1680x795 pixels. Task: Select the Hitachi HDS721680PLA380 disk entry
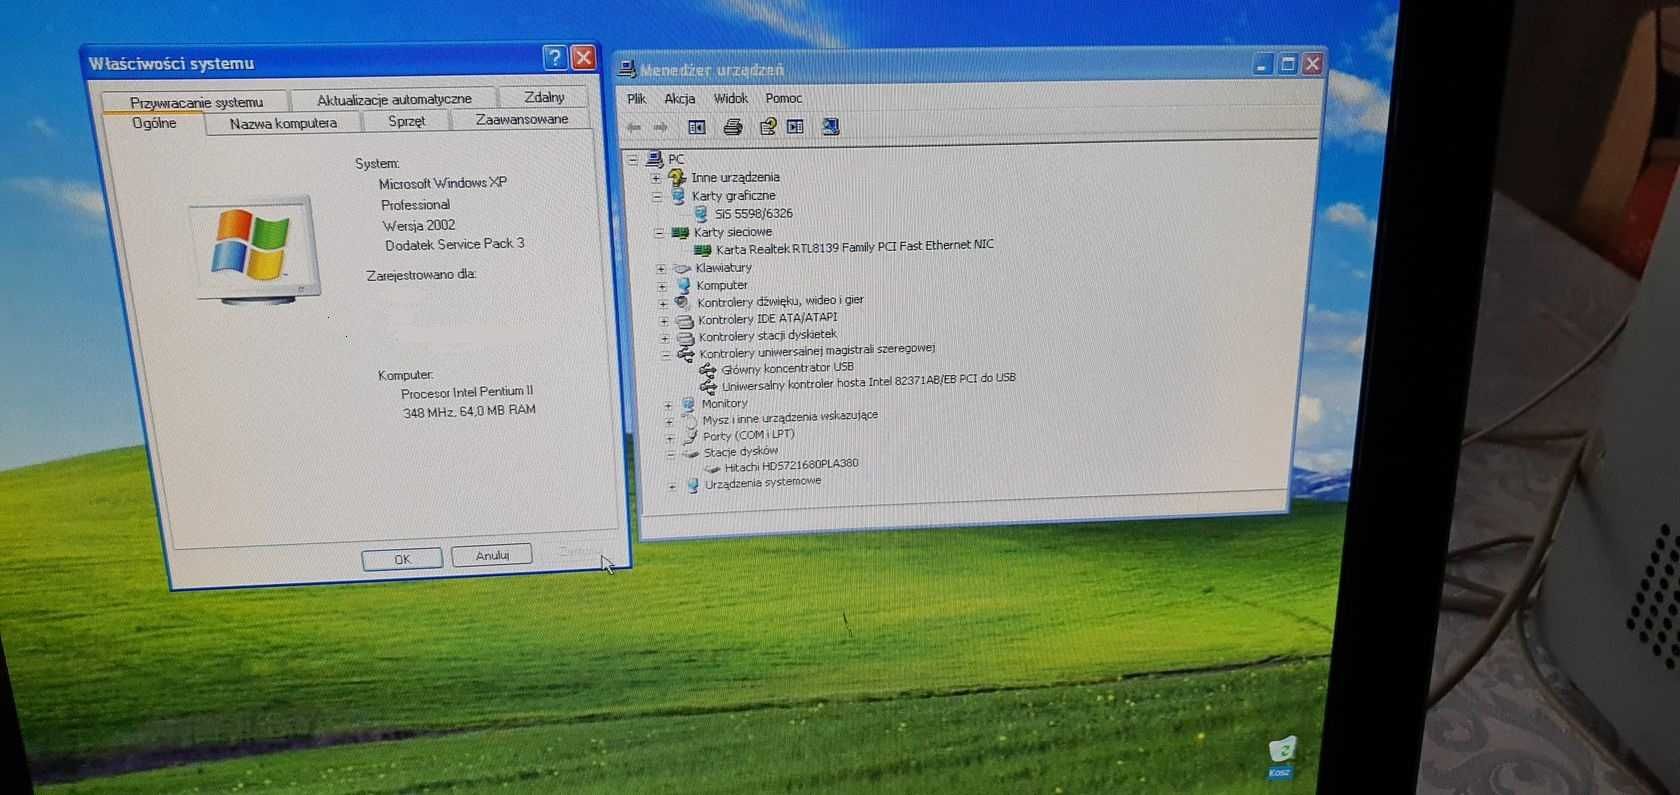pyautogui.click(x=791, y=466)
